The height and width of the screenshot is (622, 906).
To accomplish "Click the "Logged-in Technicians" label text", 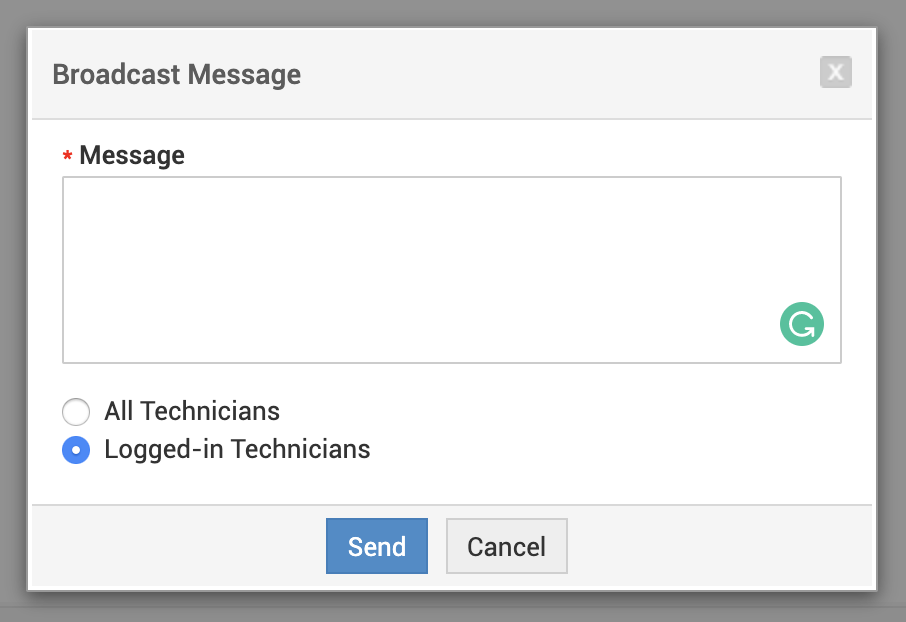I will pyautogui.click(x=237, y=449).
